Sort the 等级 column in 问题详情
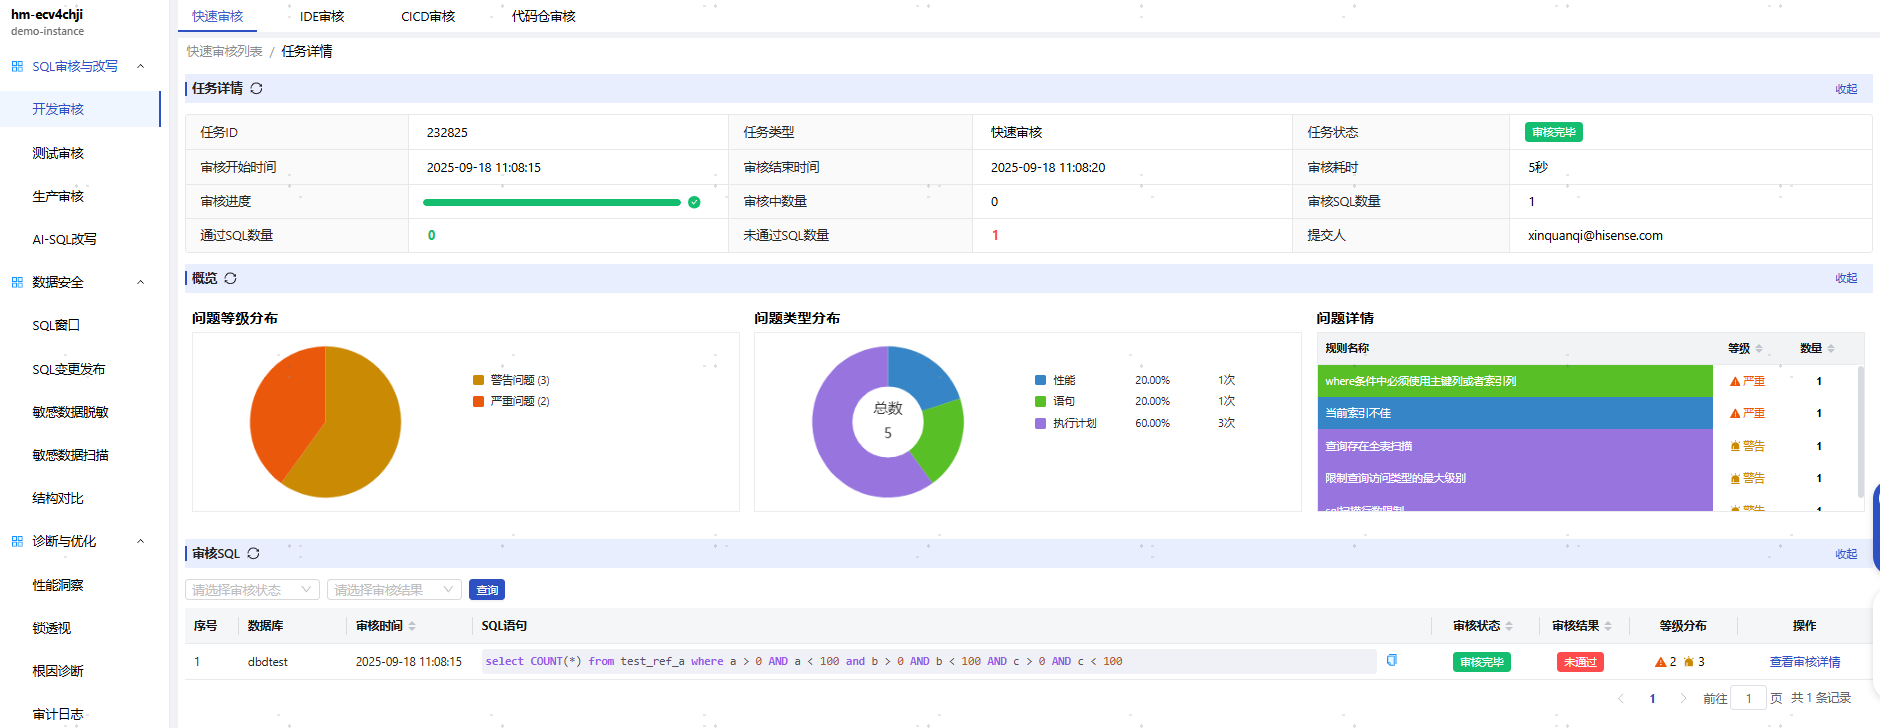This screenshot has height=728, width=1880. tap(1759, 348)
